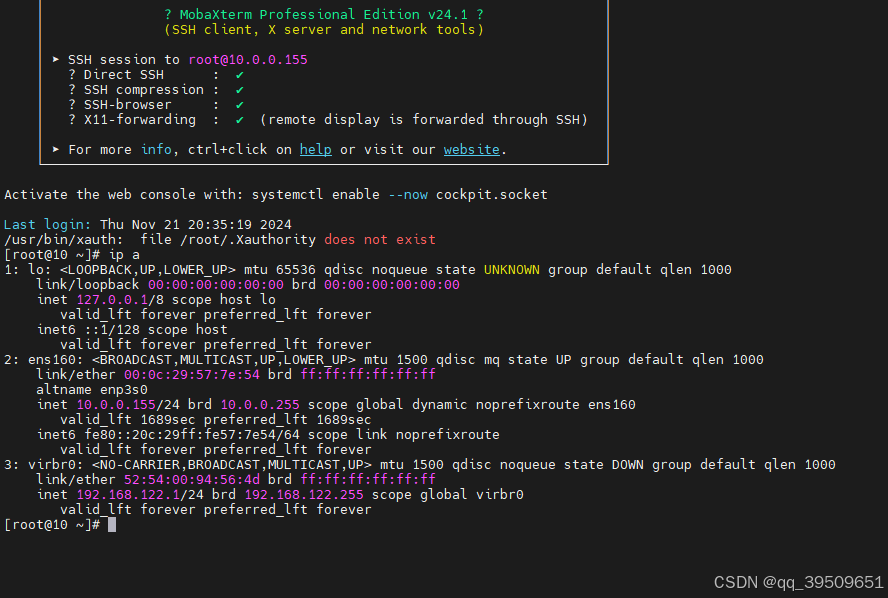The width and height of the screenshot is (888, 598).
Task: Click the 'MobaXterm Professional Edition v24.1' title text
Action: (323, 14)
